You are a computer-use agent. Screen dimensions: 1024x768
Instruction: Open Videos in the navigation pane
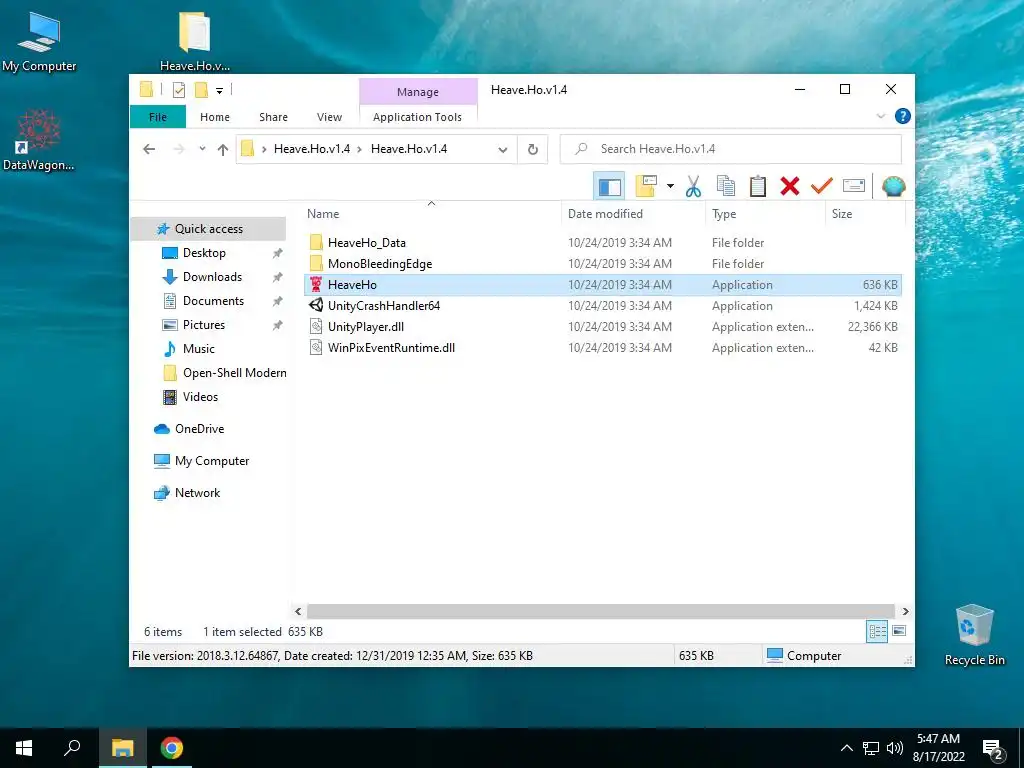coord(200,397)
